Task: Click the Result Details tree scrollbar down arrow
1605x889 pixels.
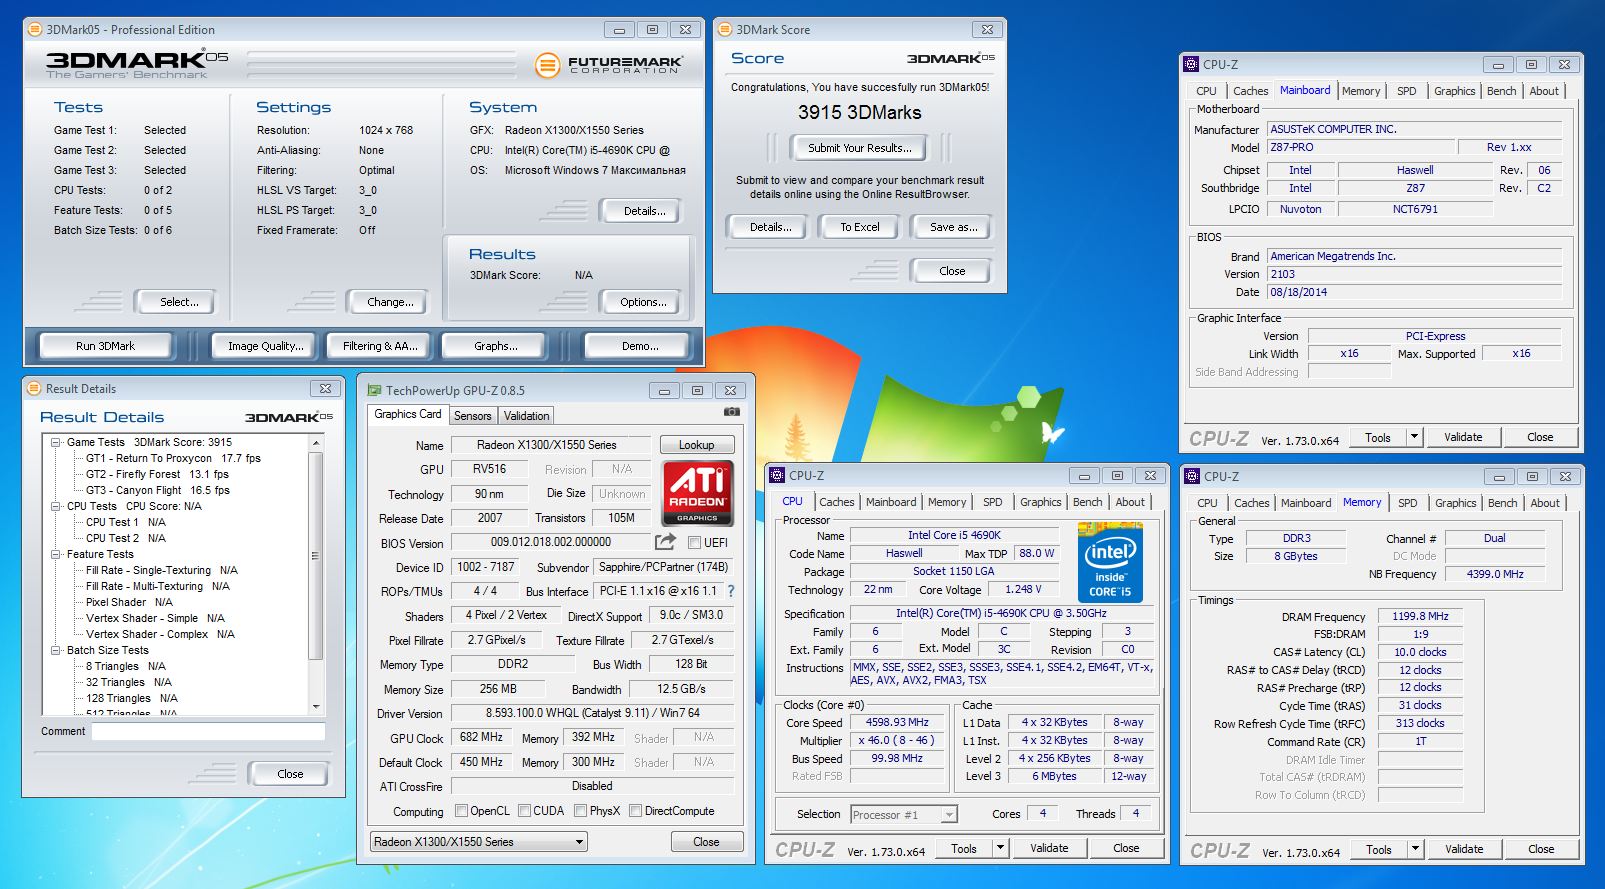Action: tap(316, 707)
